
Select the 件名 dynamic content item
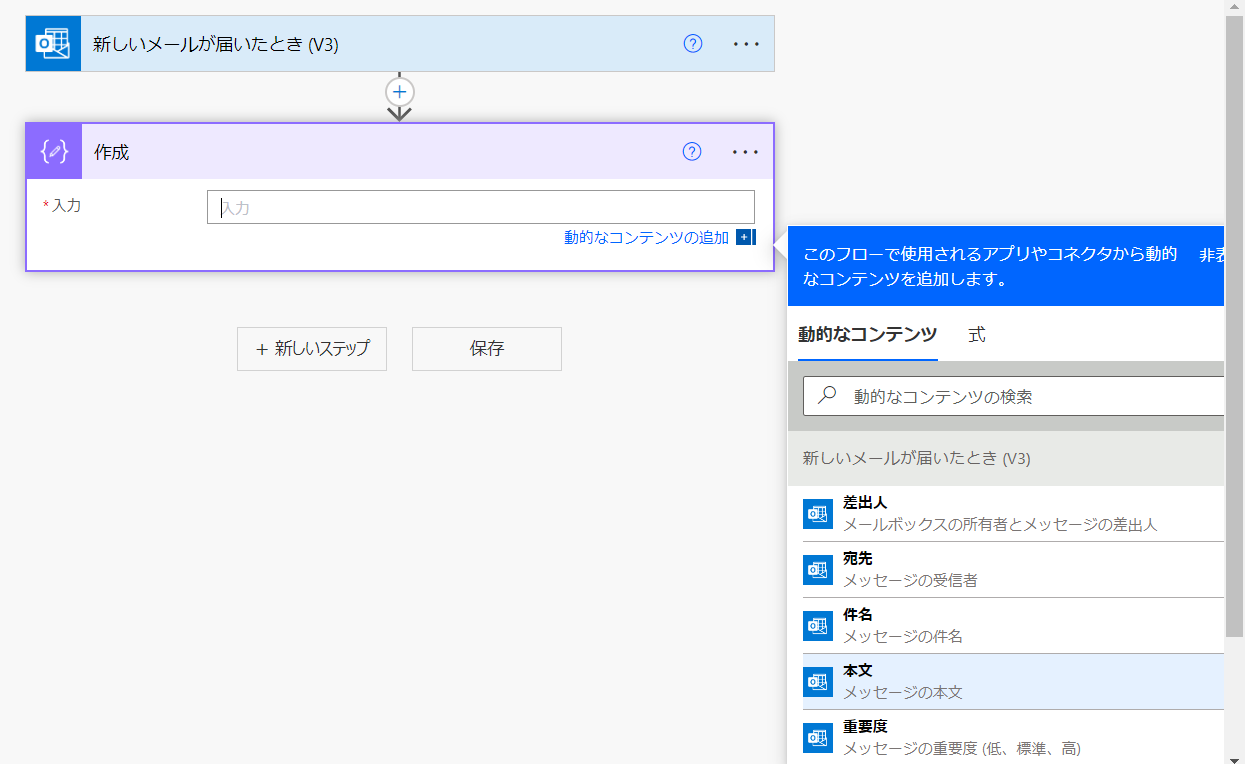tap(1013, 626)
